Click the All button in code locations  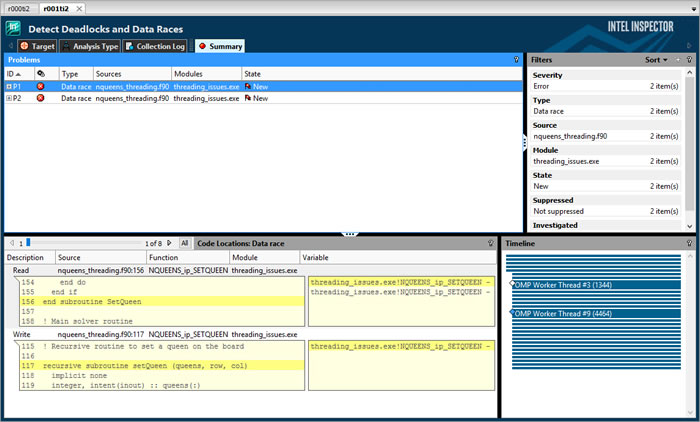[x=184, y=243]
